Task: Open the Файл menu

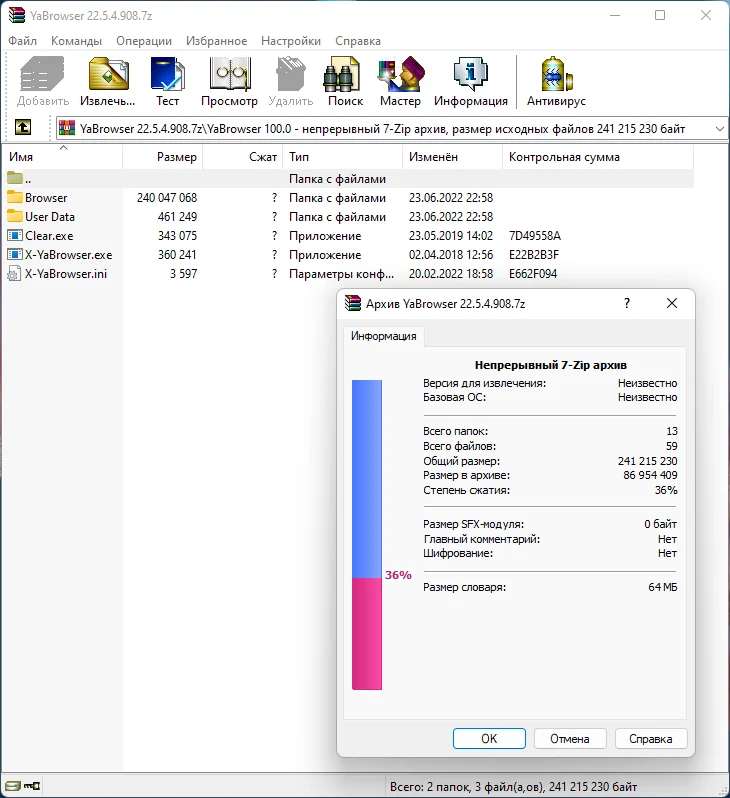Action: pos(22,41)
